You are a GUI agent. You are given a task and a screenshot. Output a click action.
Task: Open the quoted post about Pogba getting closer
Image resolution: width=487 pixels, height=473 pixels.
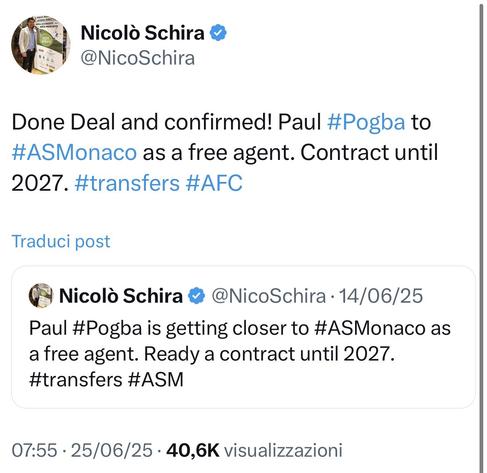coord(243,337)
